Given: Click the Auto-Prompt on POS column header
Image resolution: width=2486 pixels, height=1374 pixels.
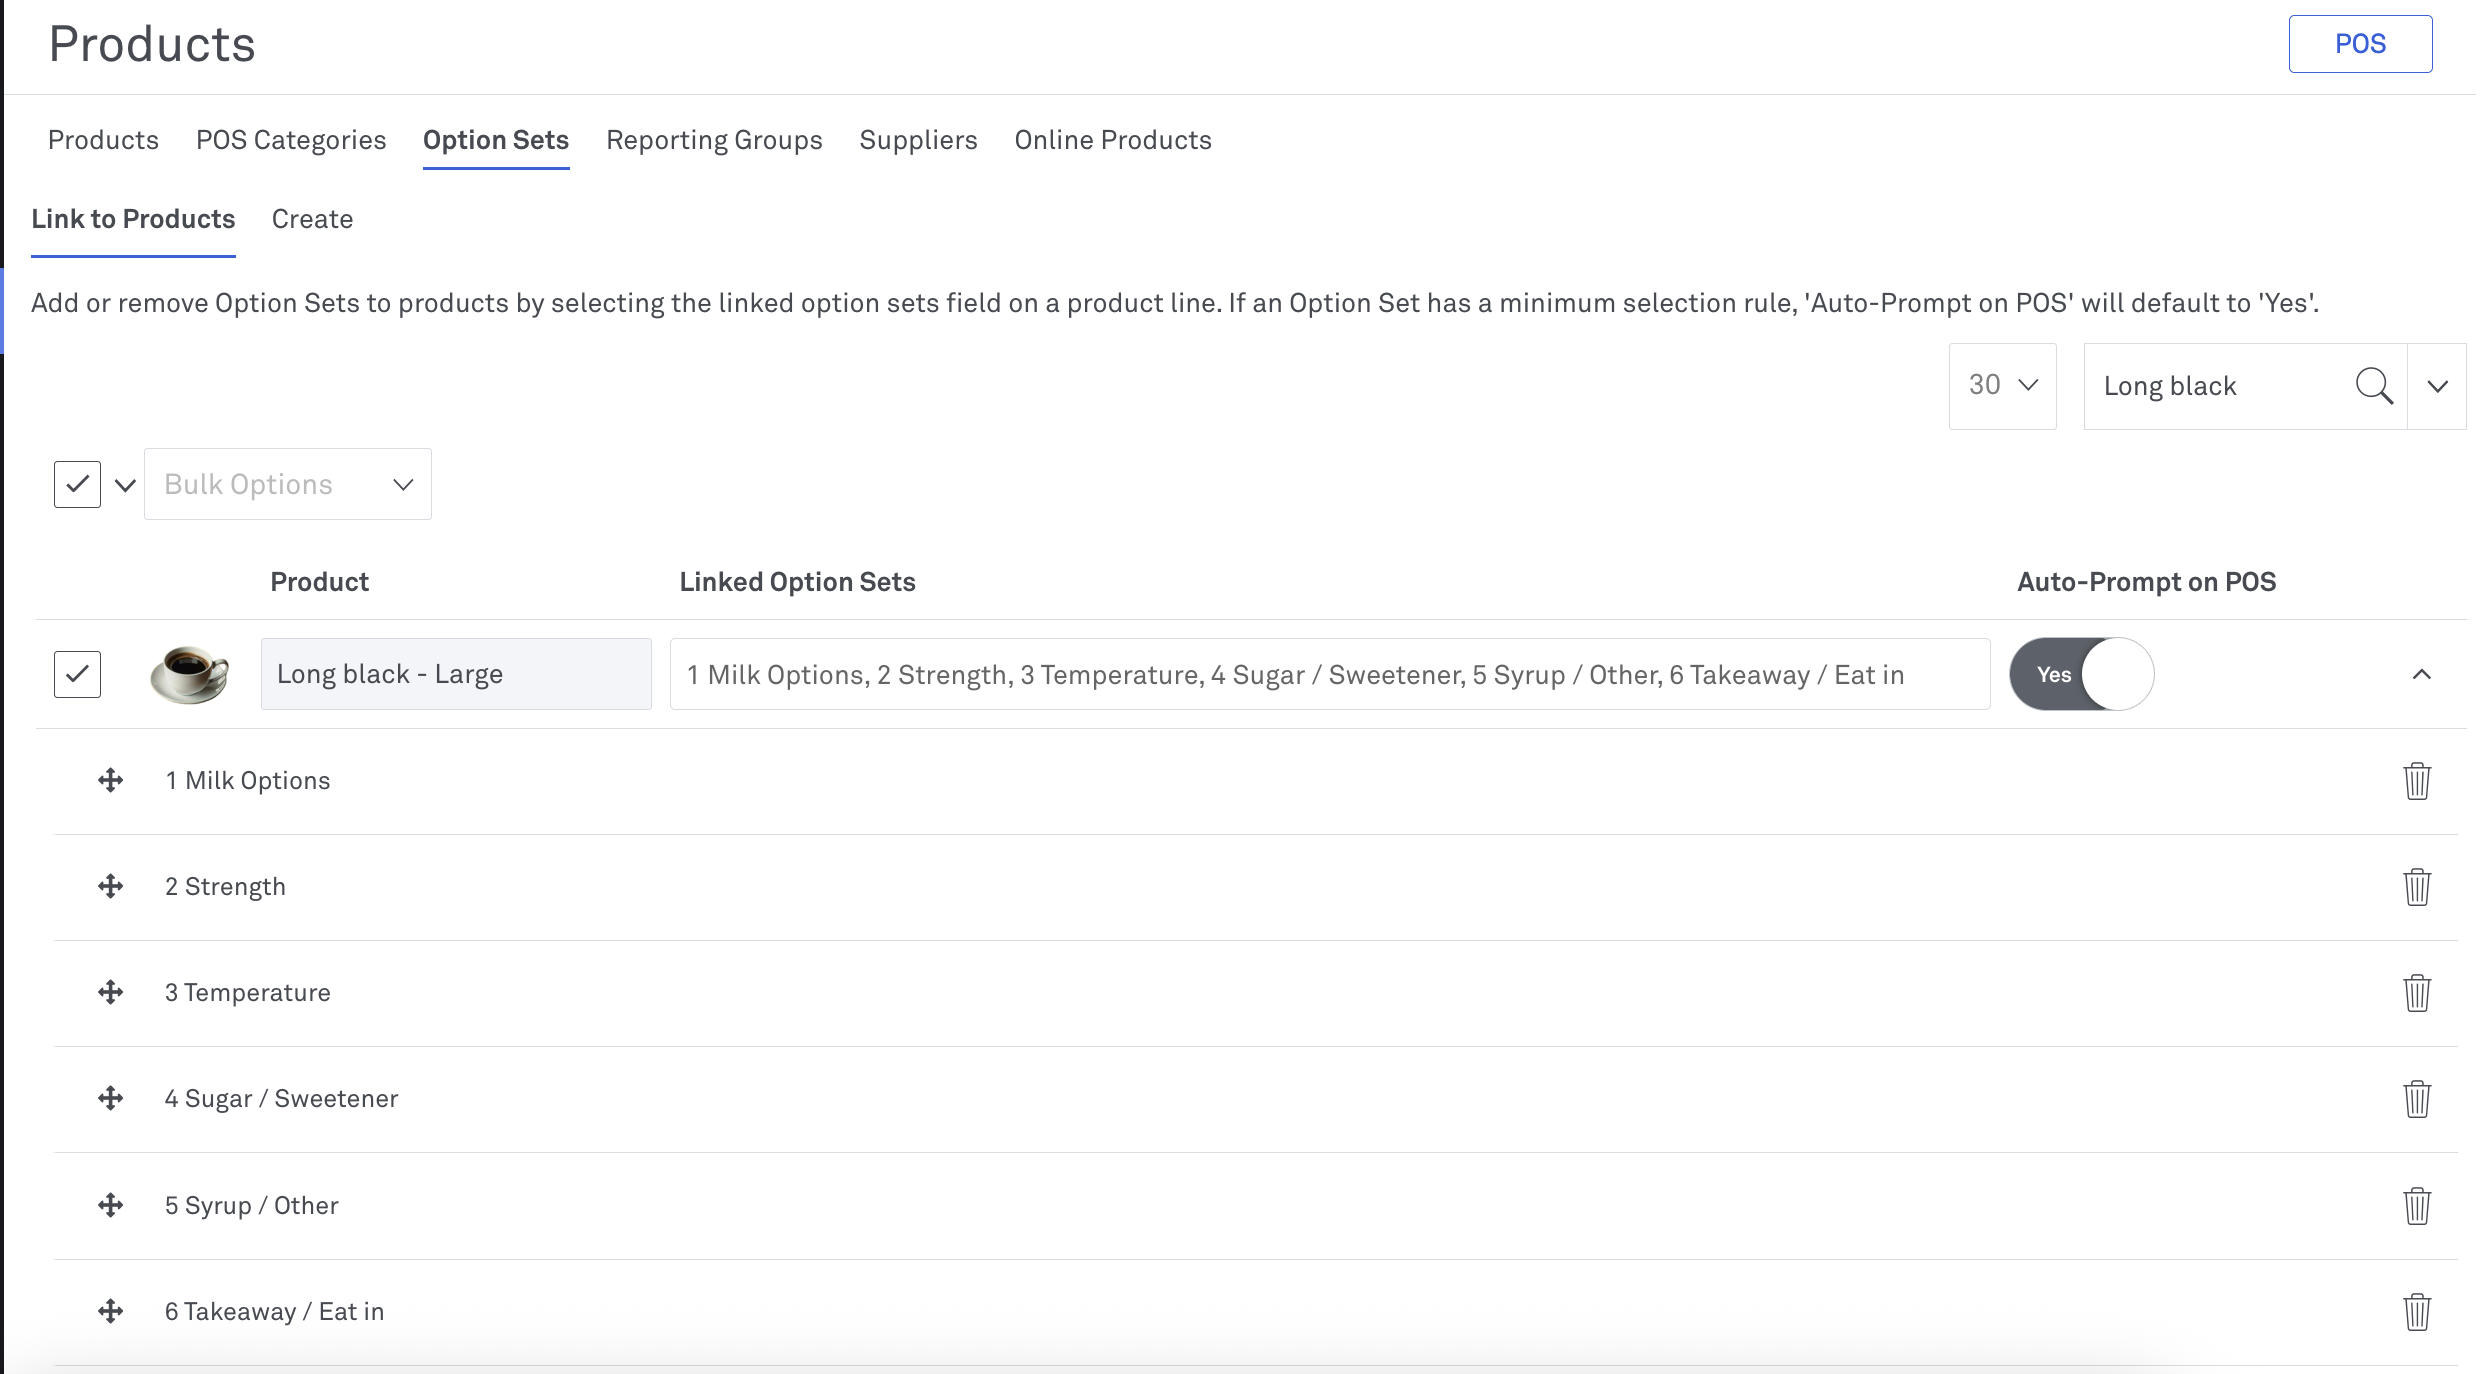Looking at the screenshot, I should pyautogui.click(x=2146, y=582).
